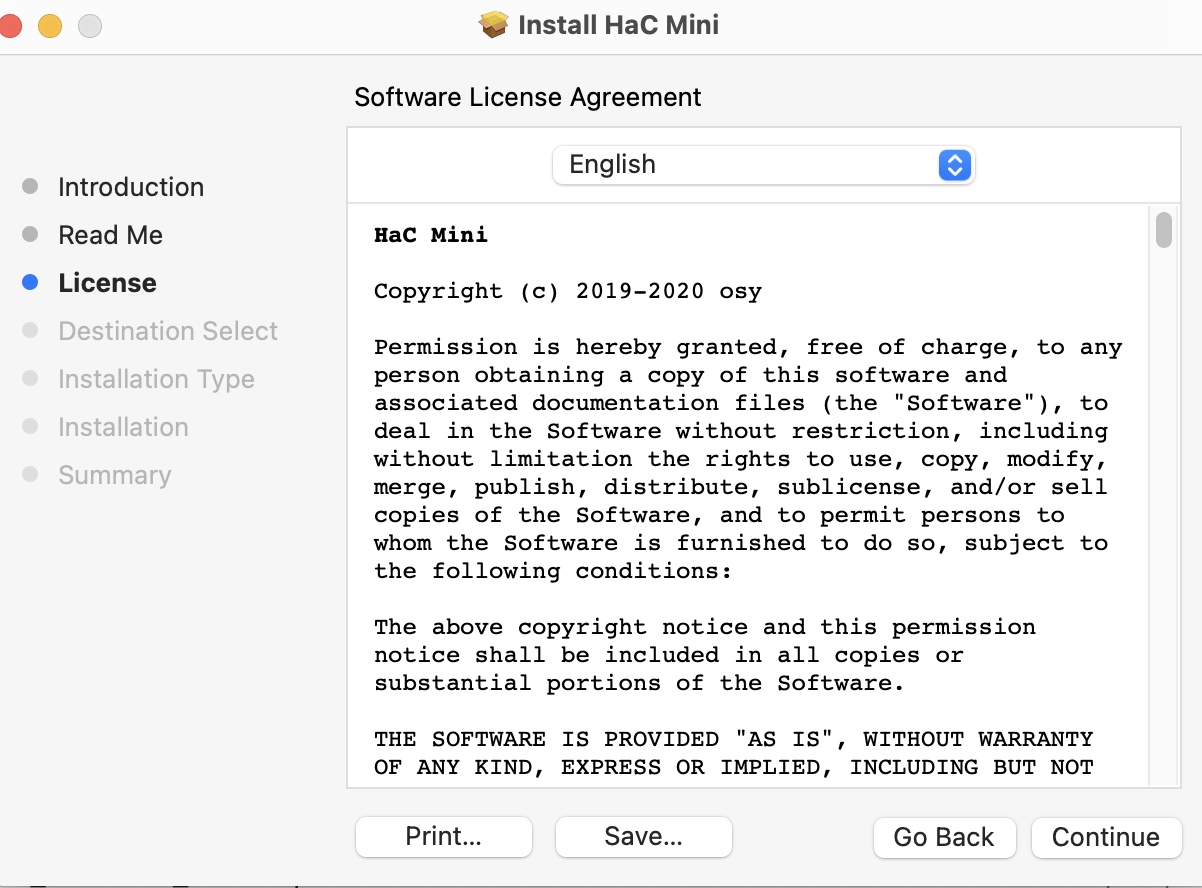Image resolution: width=1202 pixels, height=888 pixels.
Task: Click the gray bullet beside Introduction
Action: coord(30,187)
